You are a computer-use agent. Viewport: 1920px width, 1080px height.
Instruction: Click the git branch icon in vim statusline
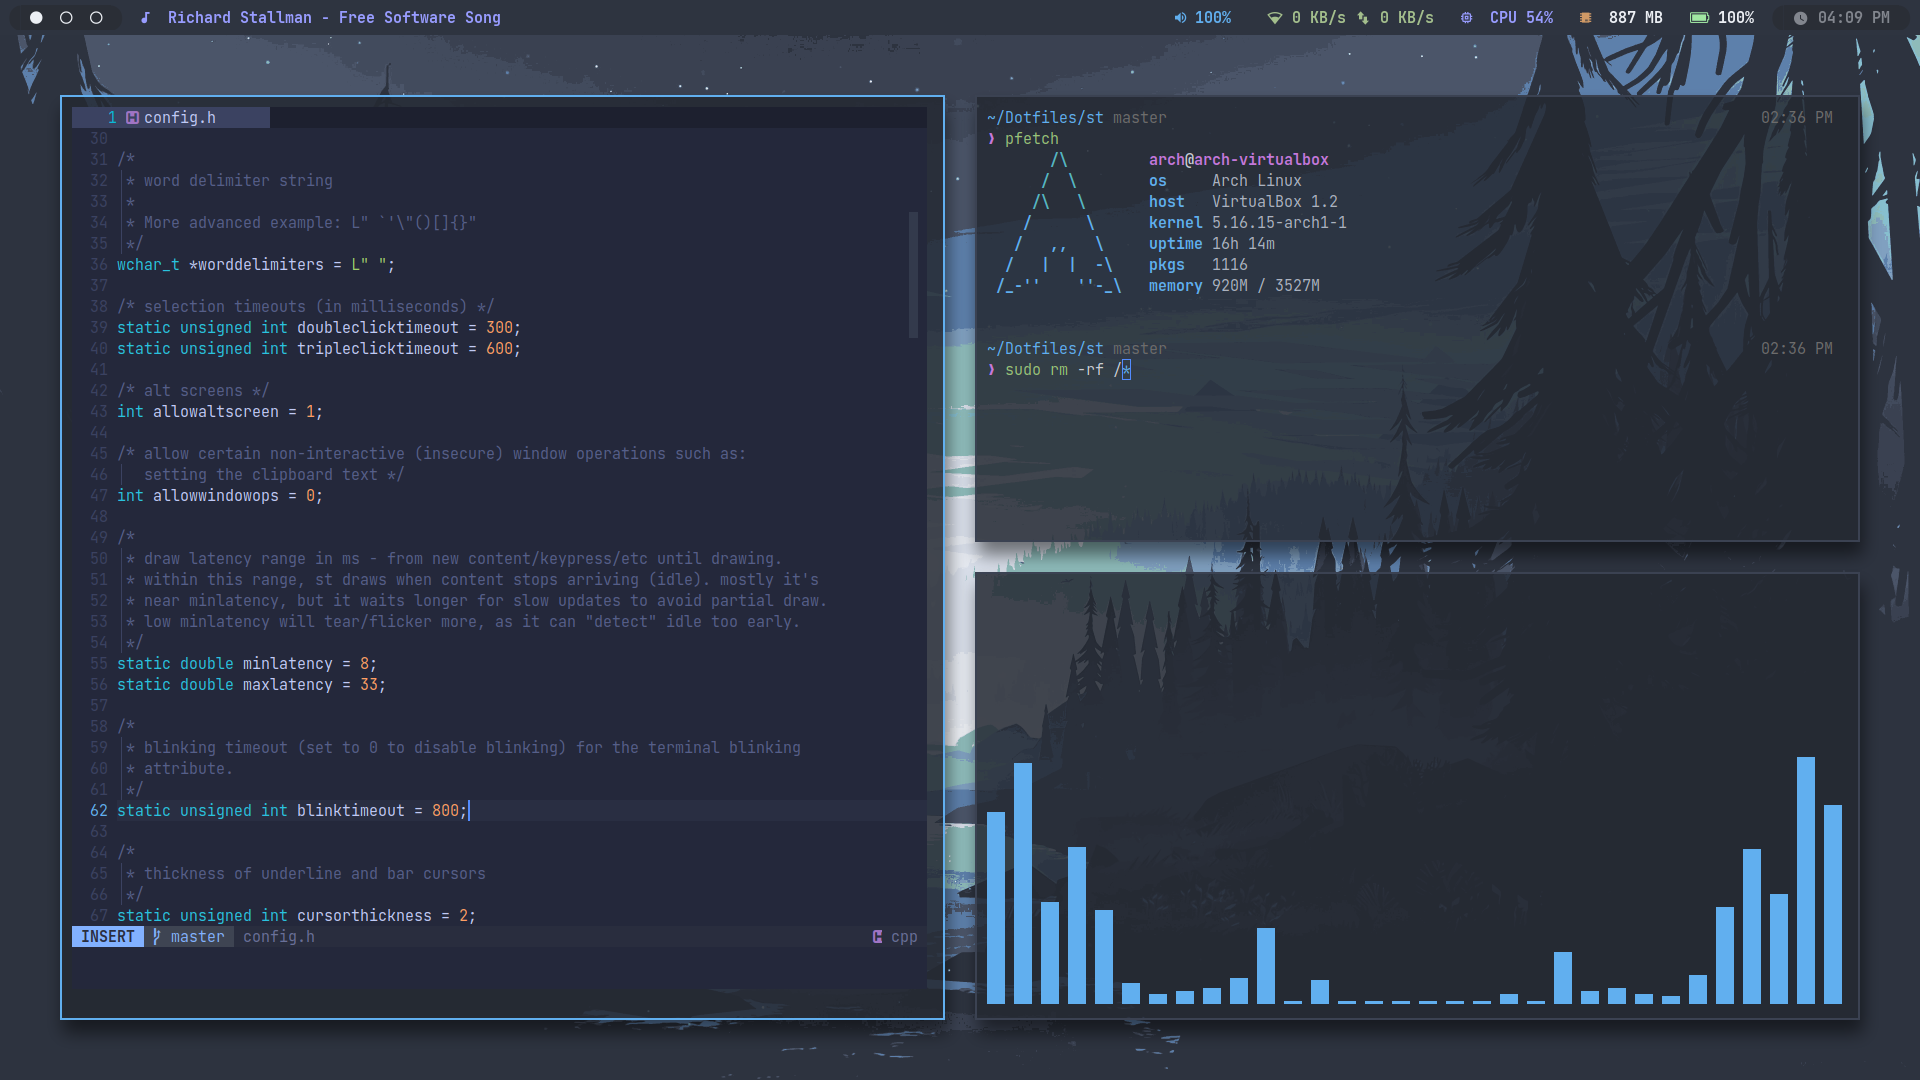pyautogui.click(x=157, y=937)
